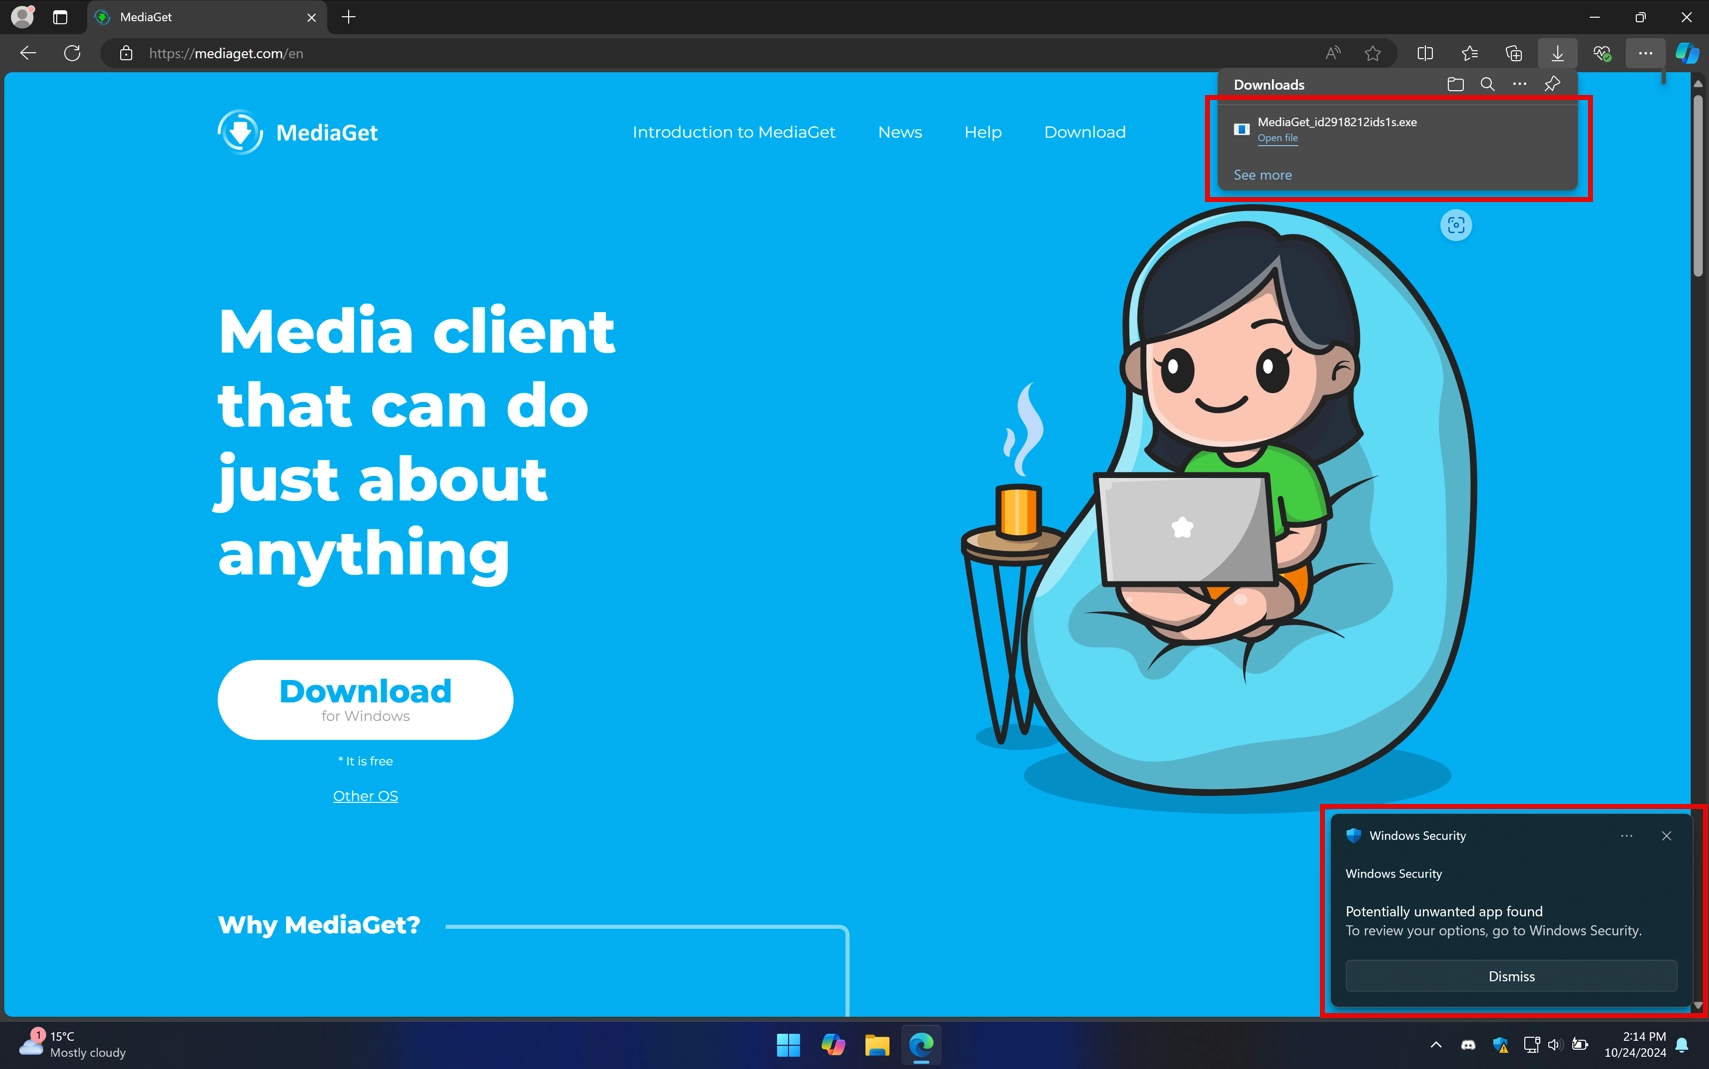1709x1069 pixels.
Task: Click the visual search icon on image
Action: tap(1455, 225)
